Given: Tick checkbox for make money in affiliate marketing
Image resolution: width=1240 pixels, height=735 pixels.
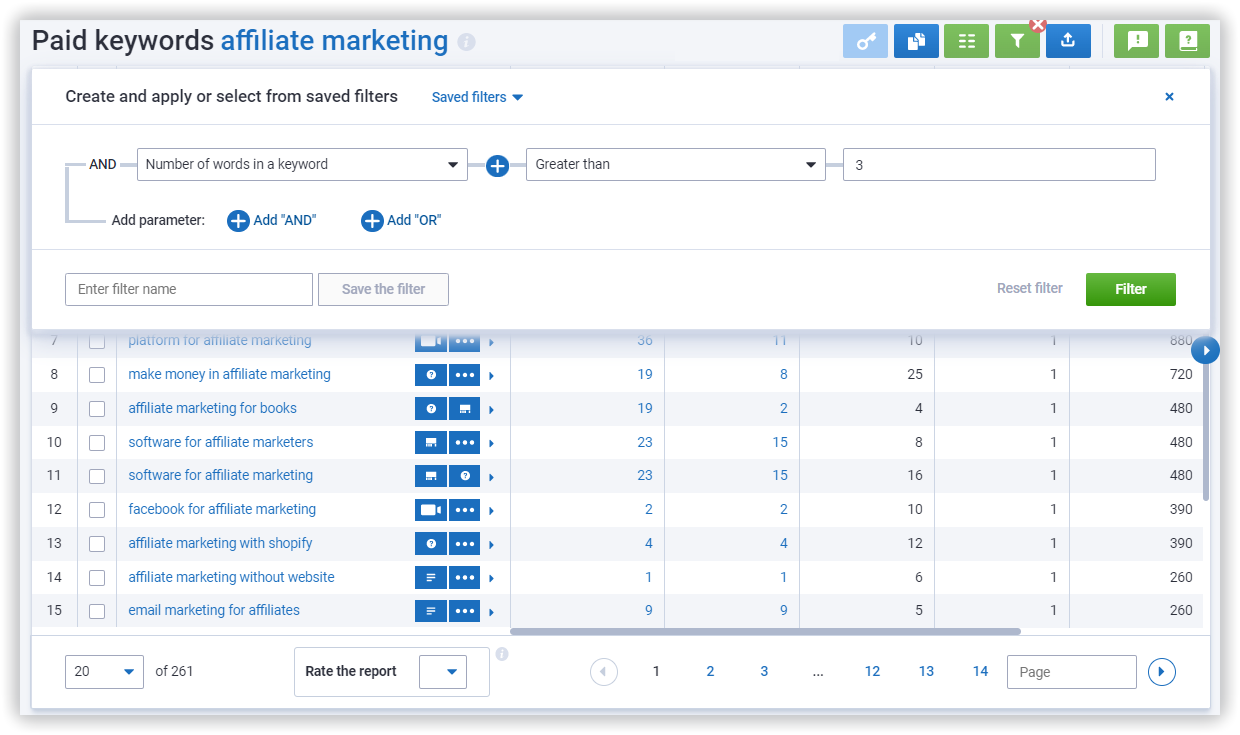Looking at the screenshot, I should 97,375.
